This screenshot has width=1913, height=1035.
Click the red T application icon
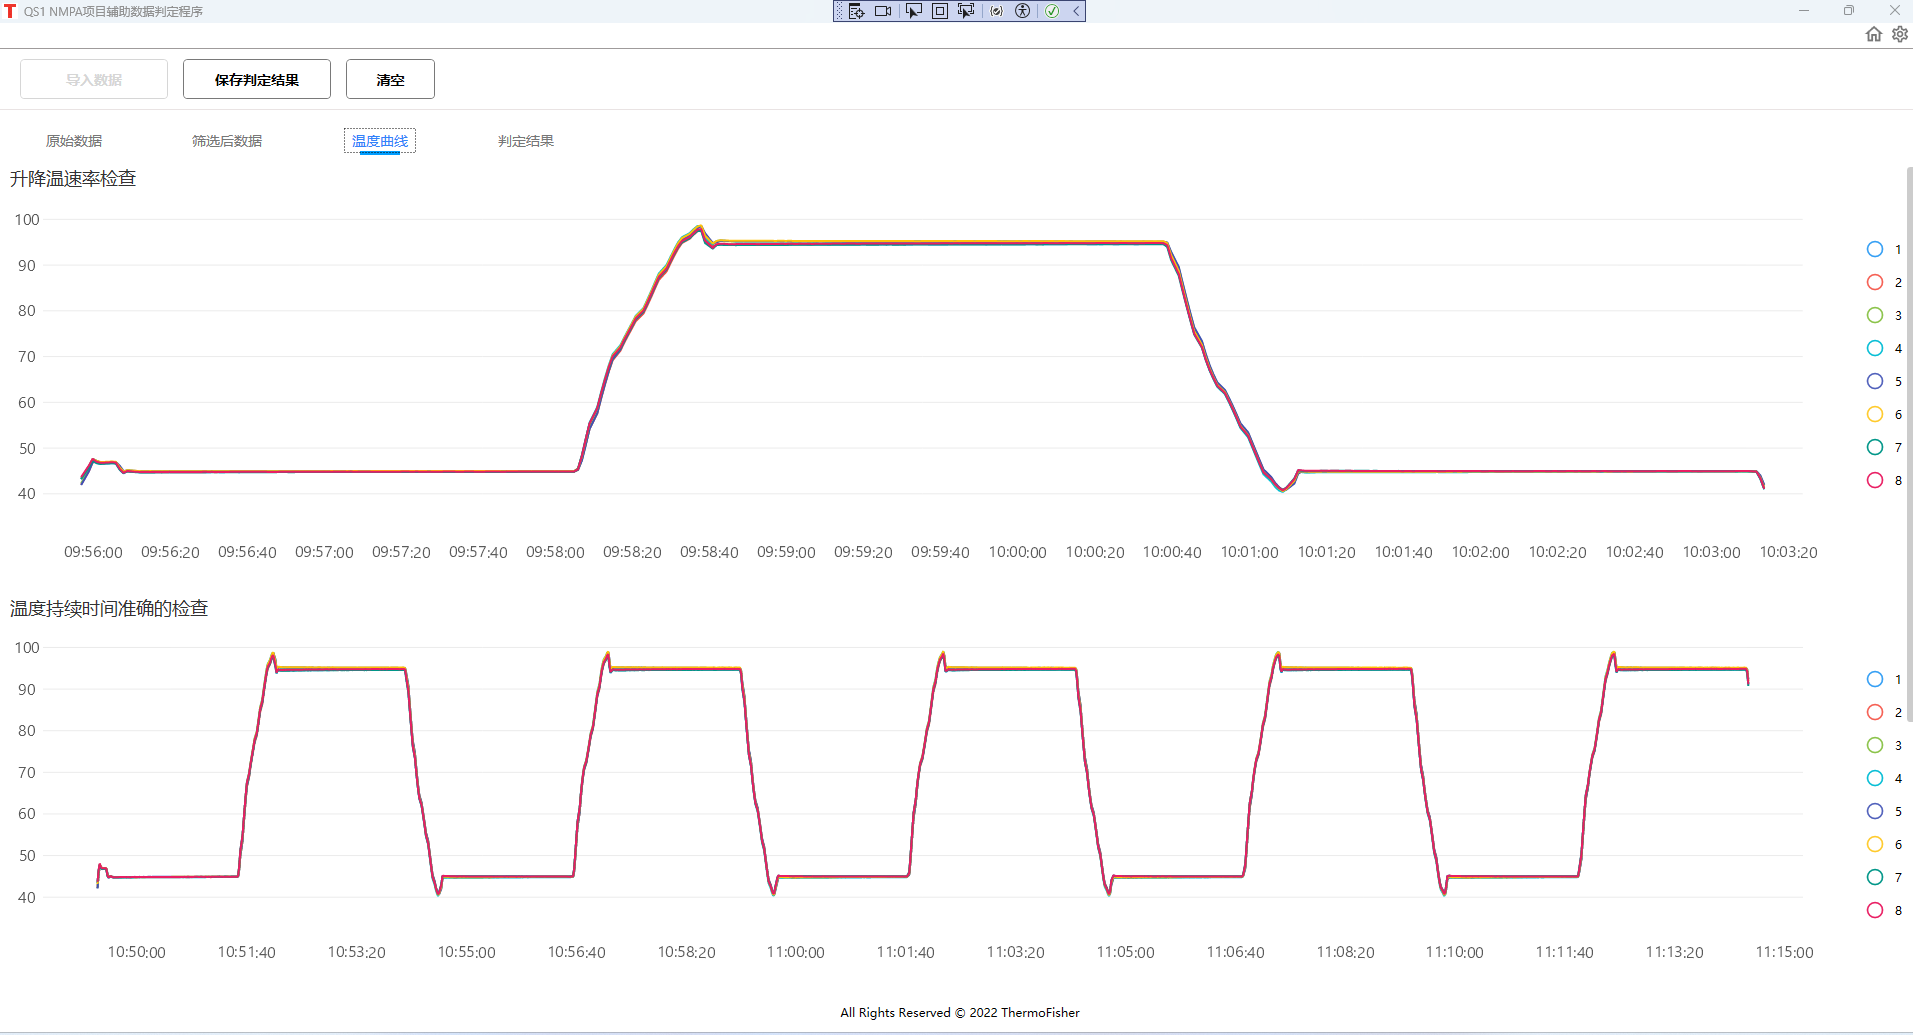click(10, 11)
